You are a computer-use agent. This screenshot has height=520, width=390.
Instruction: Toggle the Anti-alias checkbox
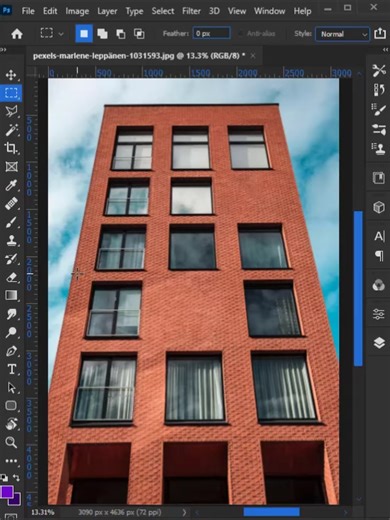click(240, 34)
